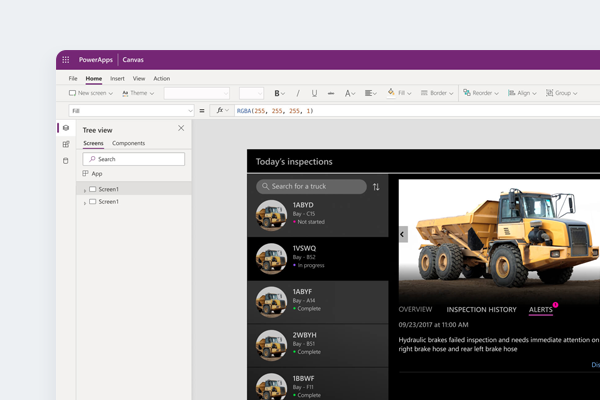Image resolution: width=600 pixels, height=400 pixels.
Task: Click the Not started status label
Action: tap(311, 222)
